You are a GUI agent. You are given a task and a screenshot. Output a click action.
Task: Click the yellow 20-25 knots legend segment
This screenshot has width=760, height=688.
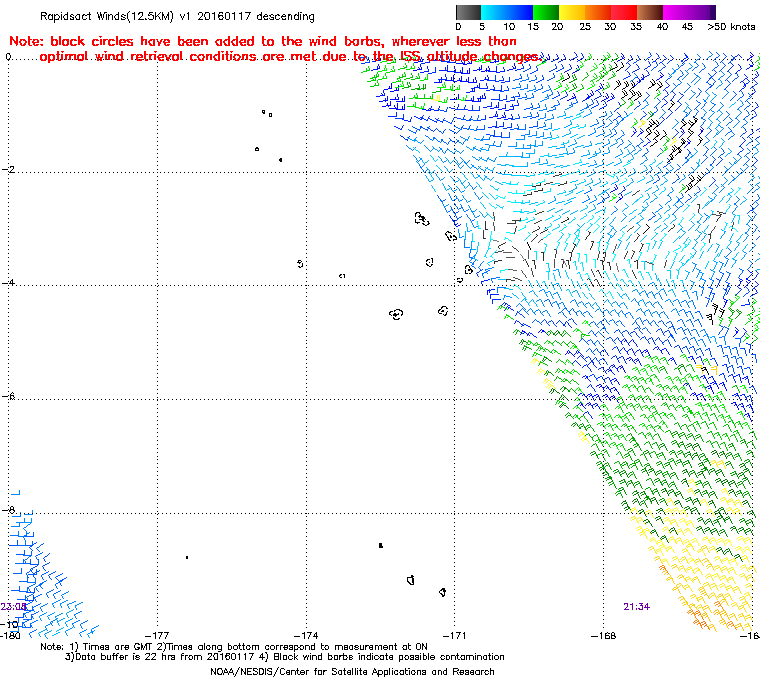click(572, 12)
